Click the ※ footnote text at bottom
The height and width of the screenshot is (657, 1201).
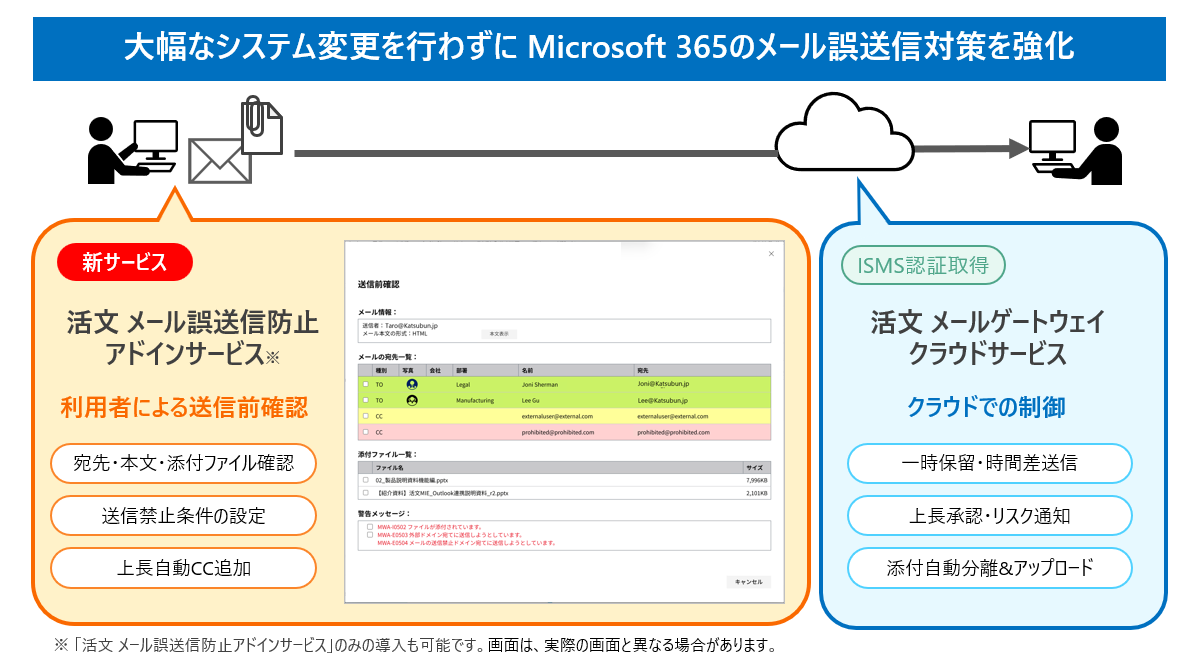tap(414, 645)
